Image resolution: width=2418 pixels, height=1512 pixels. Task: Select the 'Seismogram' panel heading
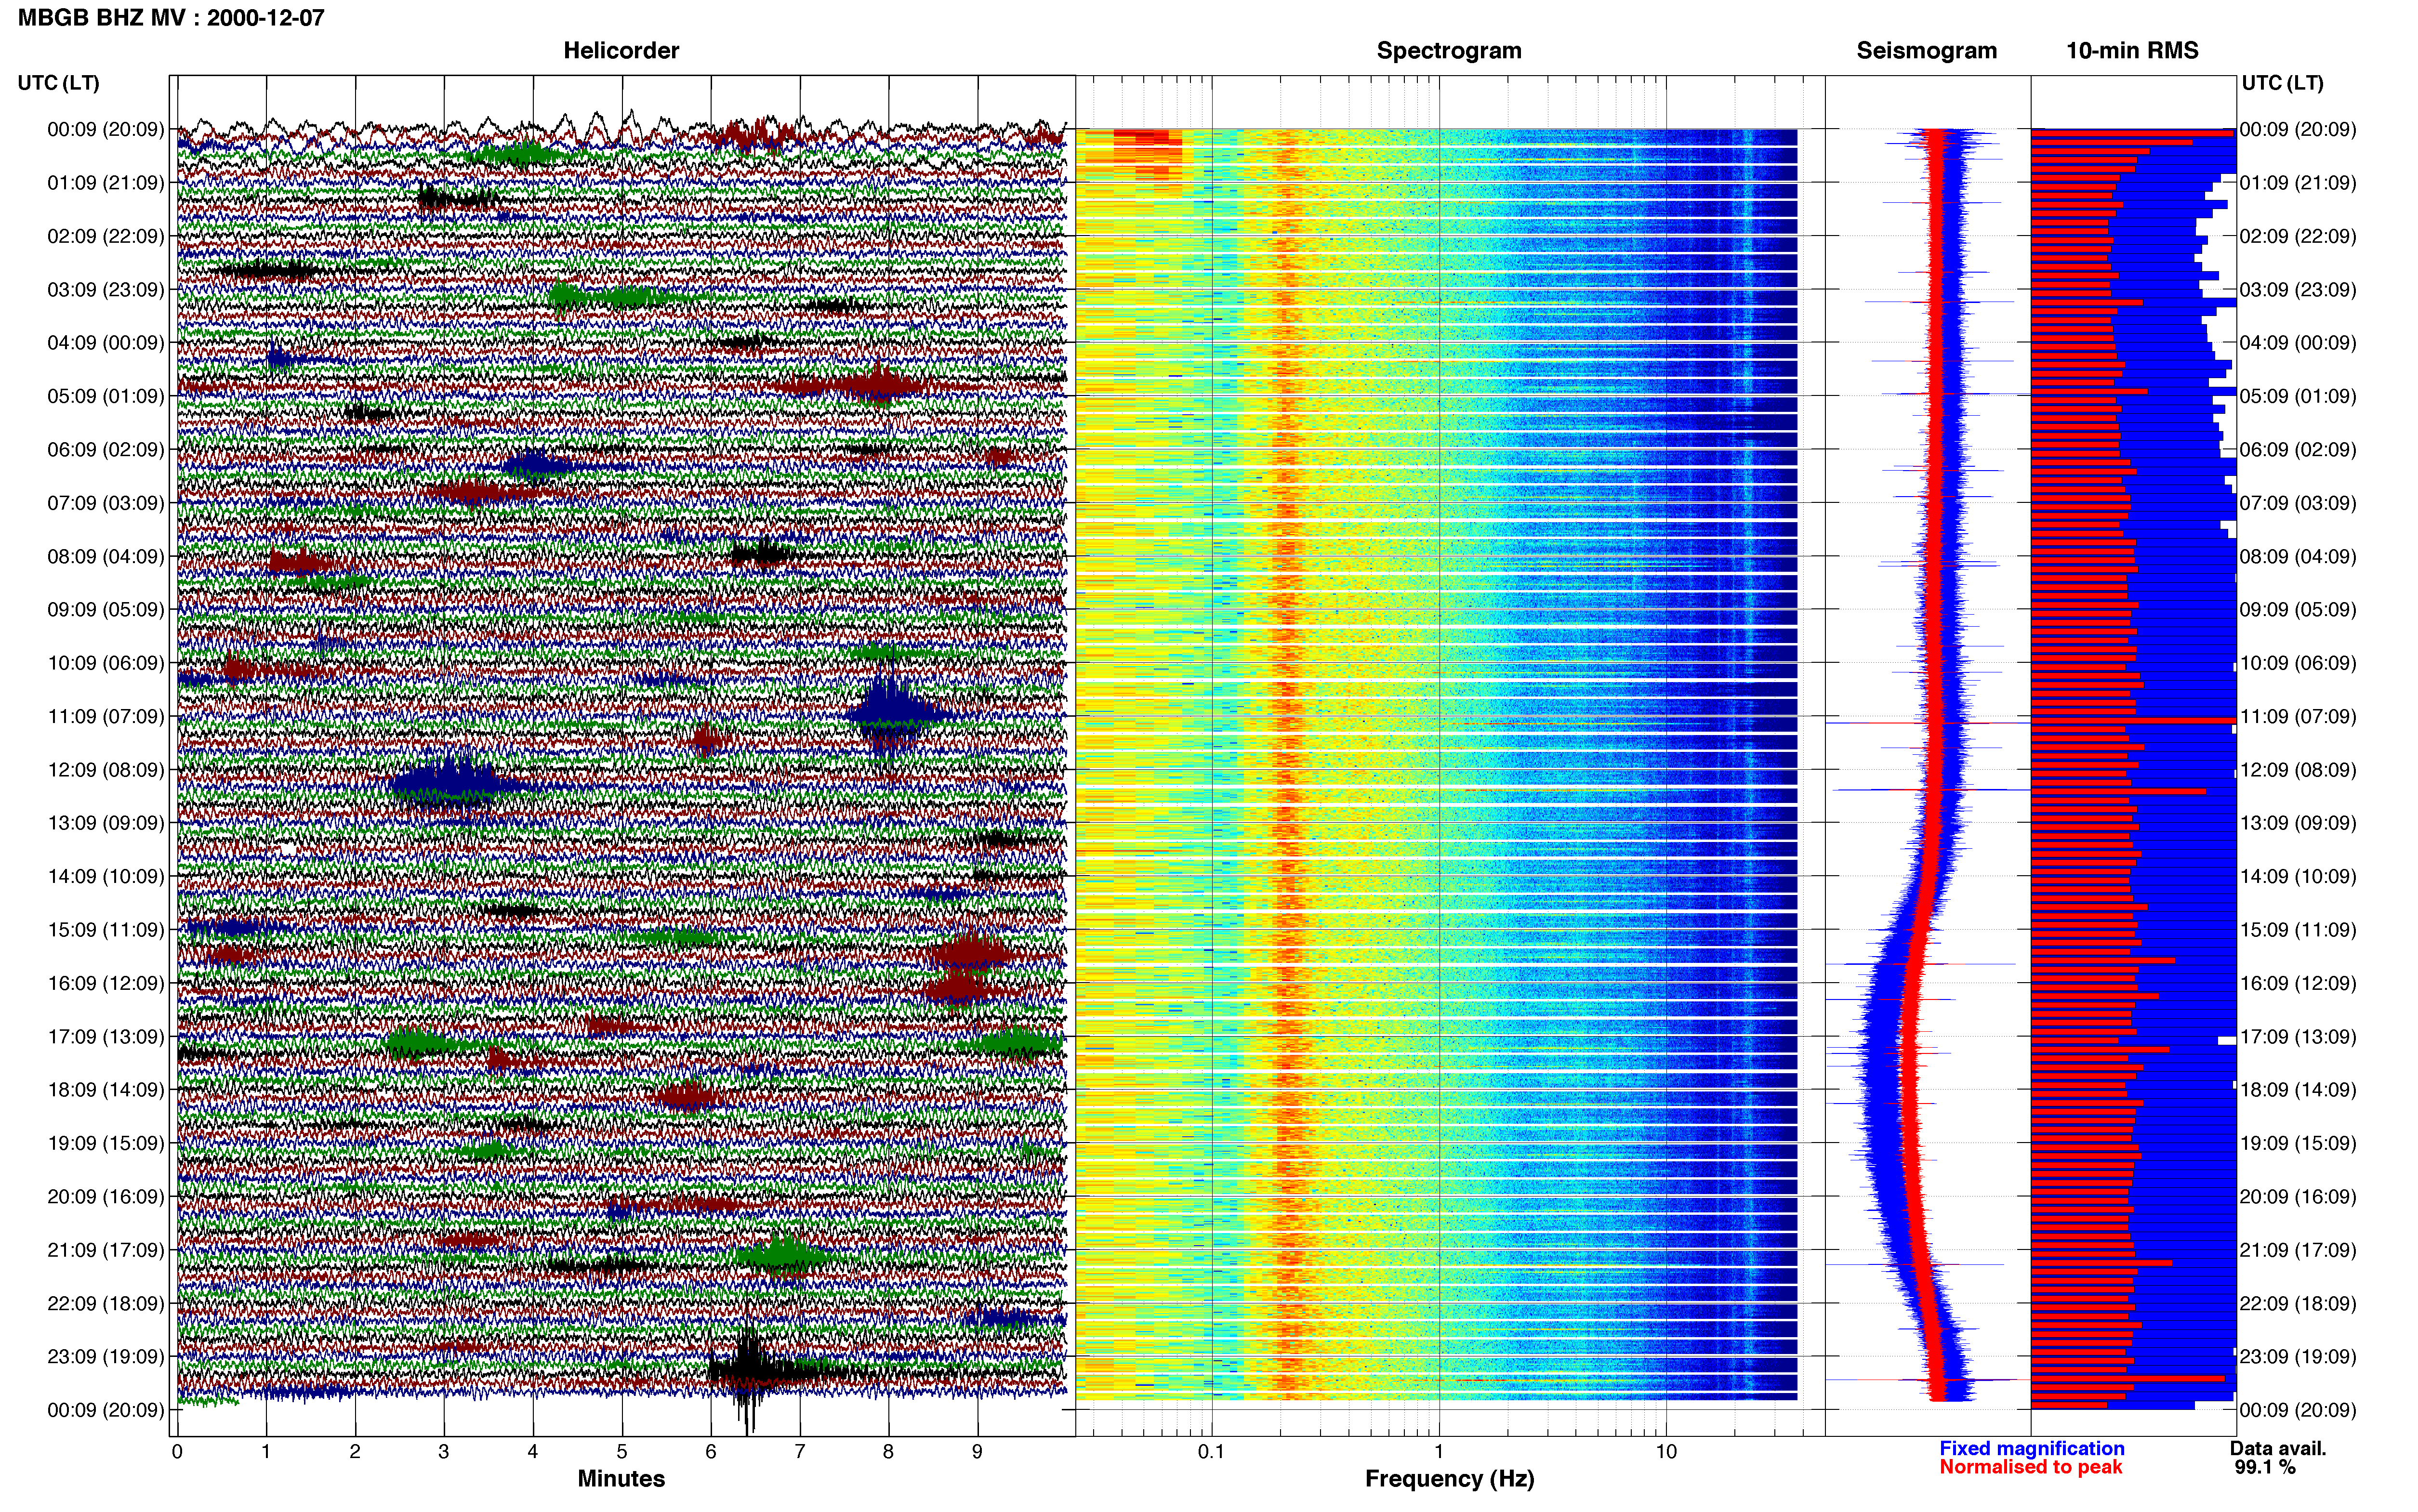[1926, 50]
